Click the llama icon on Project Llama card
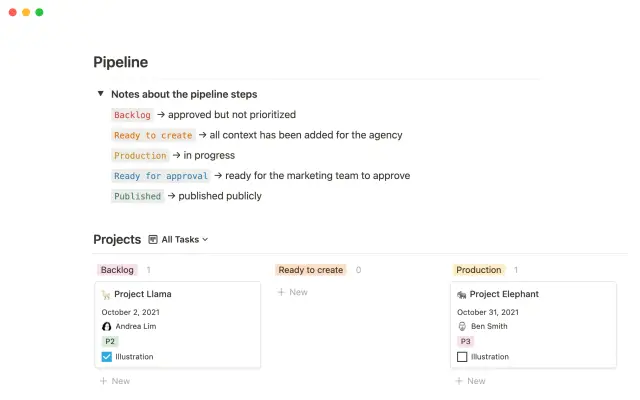This screenshot has width=640, height=400. [106, 295]
